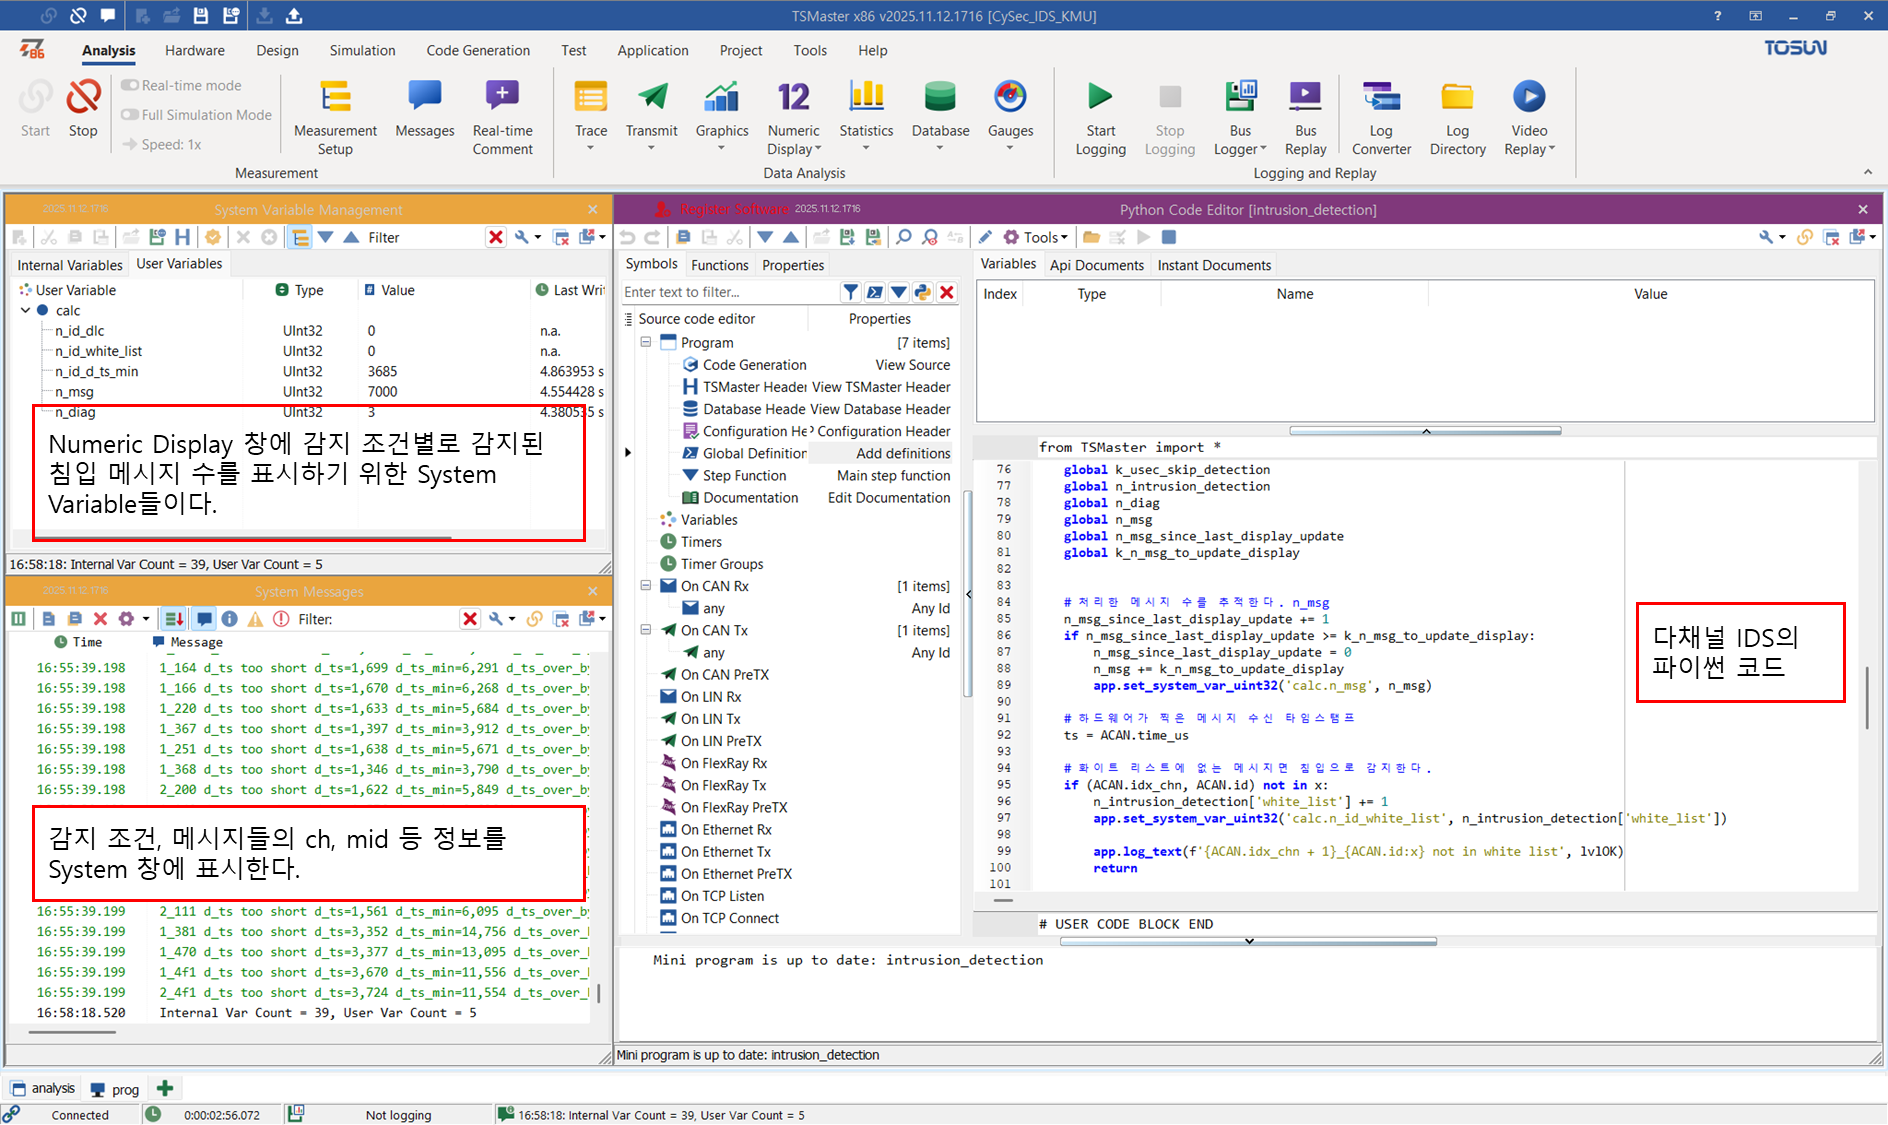Add a new page with the green plus
Image resolution: width=1888 pixels, height=1125 pixels.
pos(165,1088)
